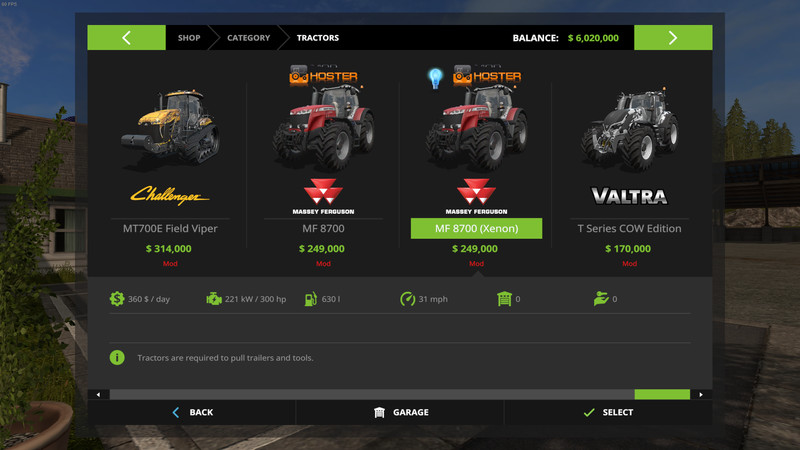The width and height of the screenshot is (800, 450).
Task: Click the scrollbar right arrow
Action: (701, 394)
